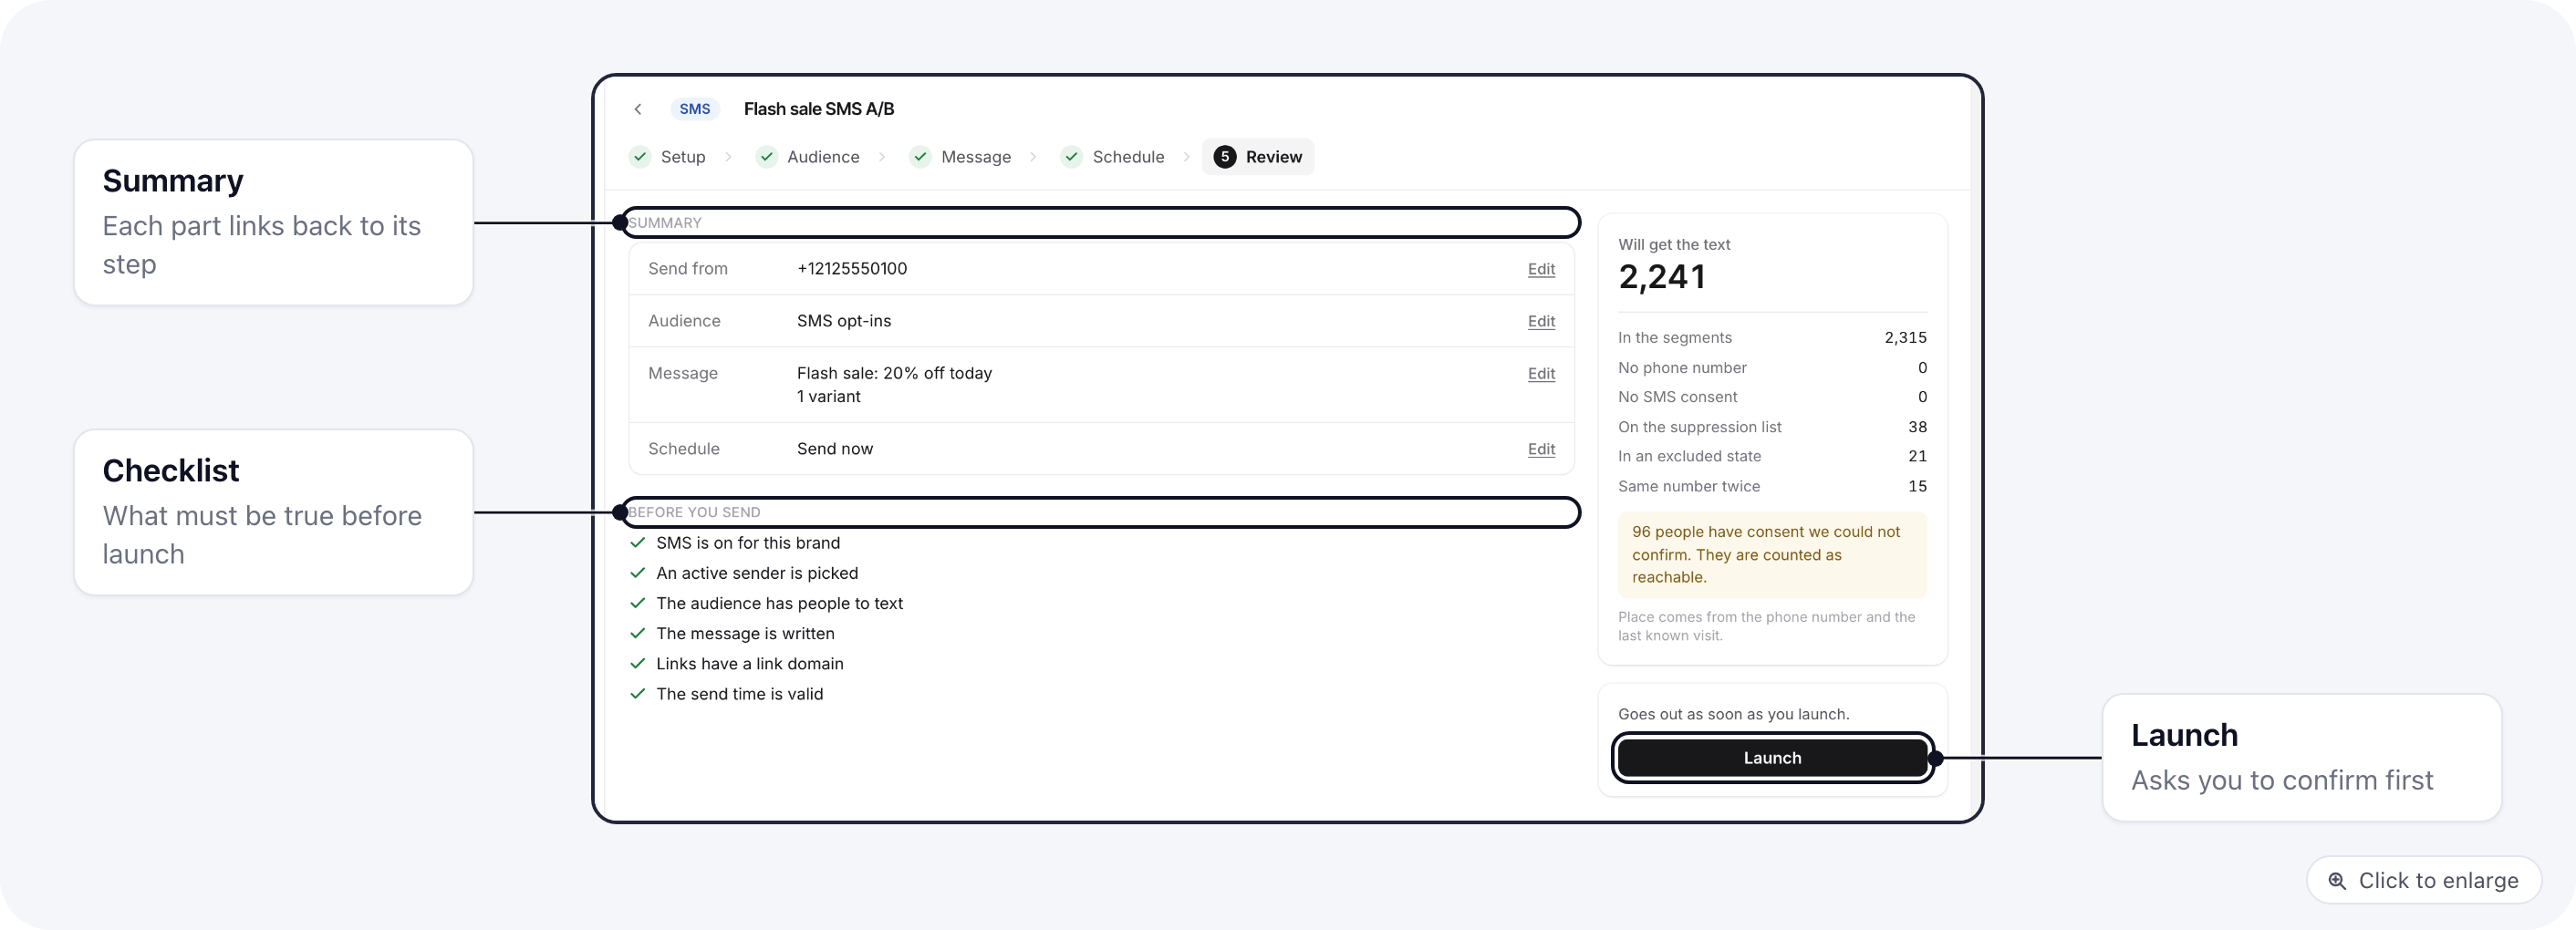Click the Launch button
This screenshot has width=2576, height=930.
(1772, 758)
